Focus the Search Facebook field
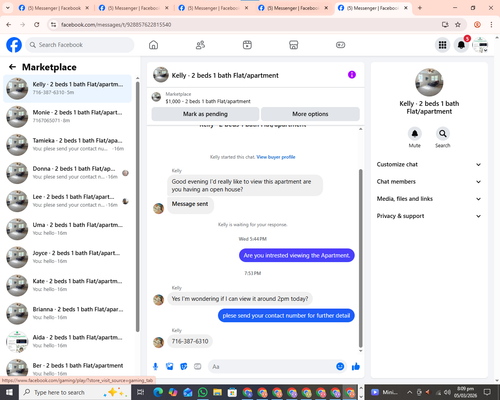The height and width of the screenshot is (400, 500). 80,45
